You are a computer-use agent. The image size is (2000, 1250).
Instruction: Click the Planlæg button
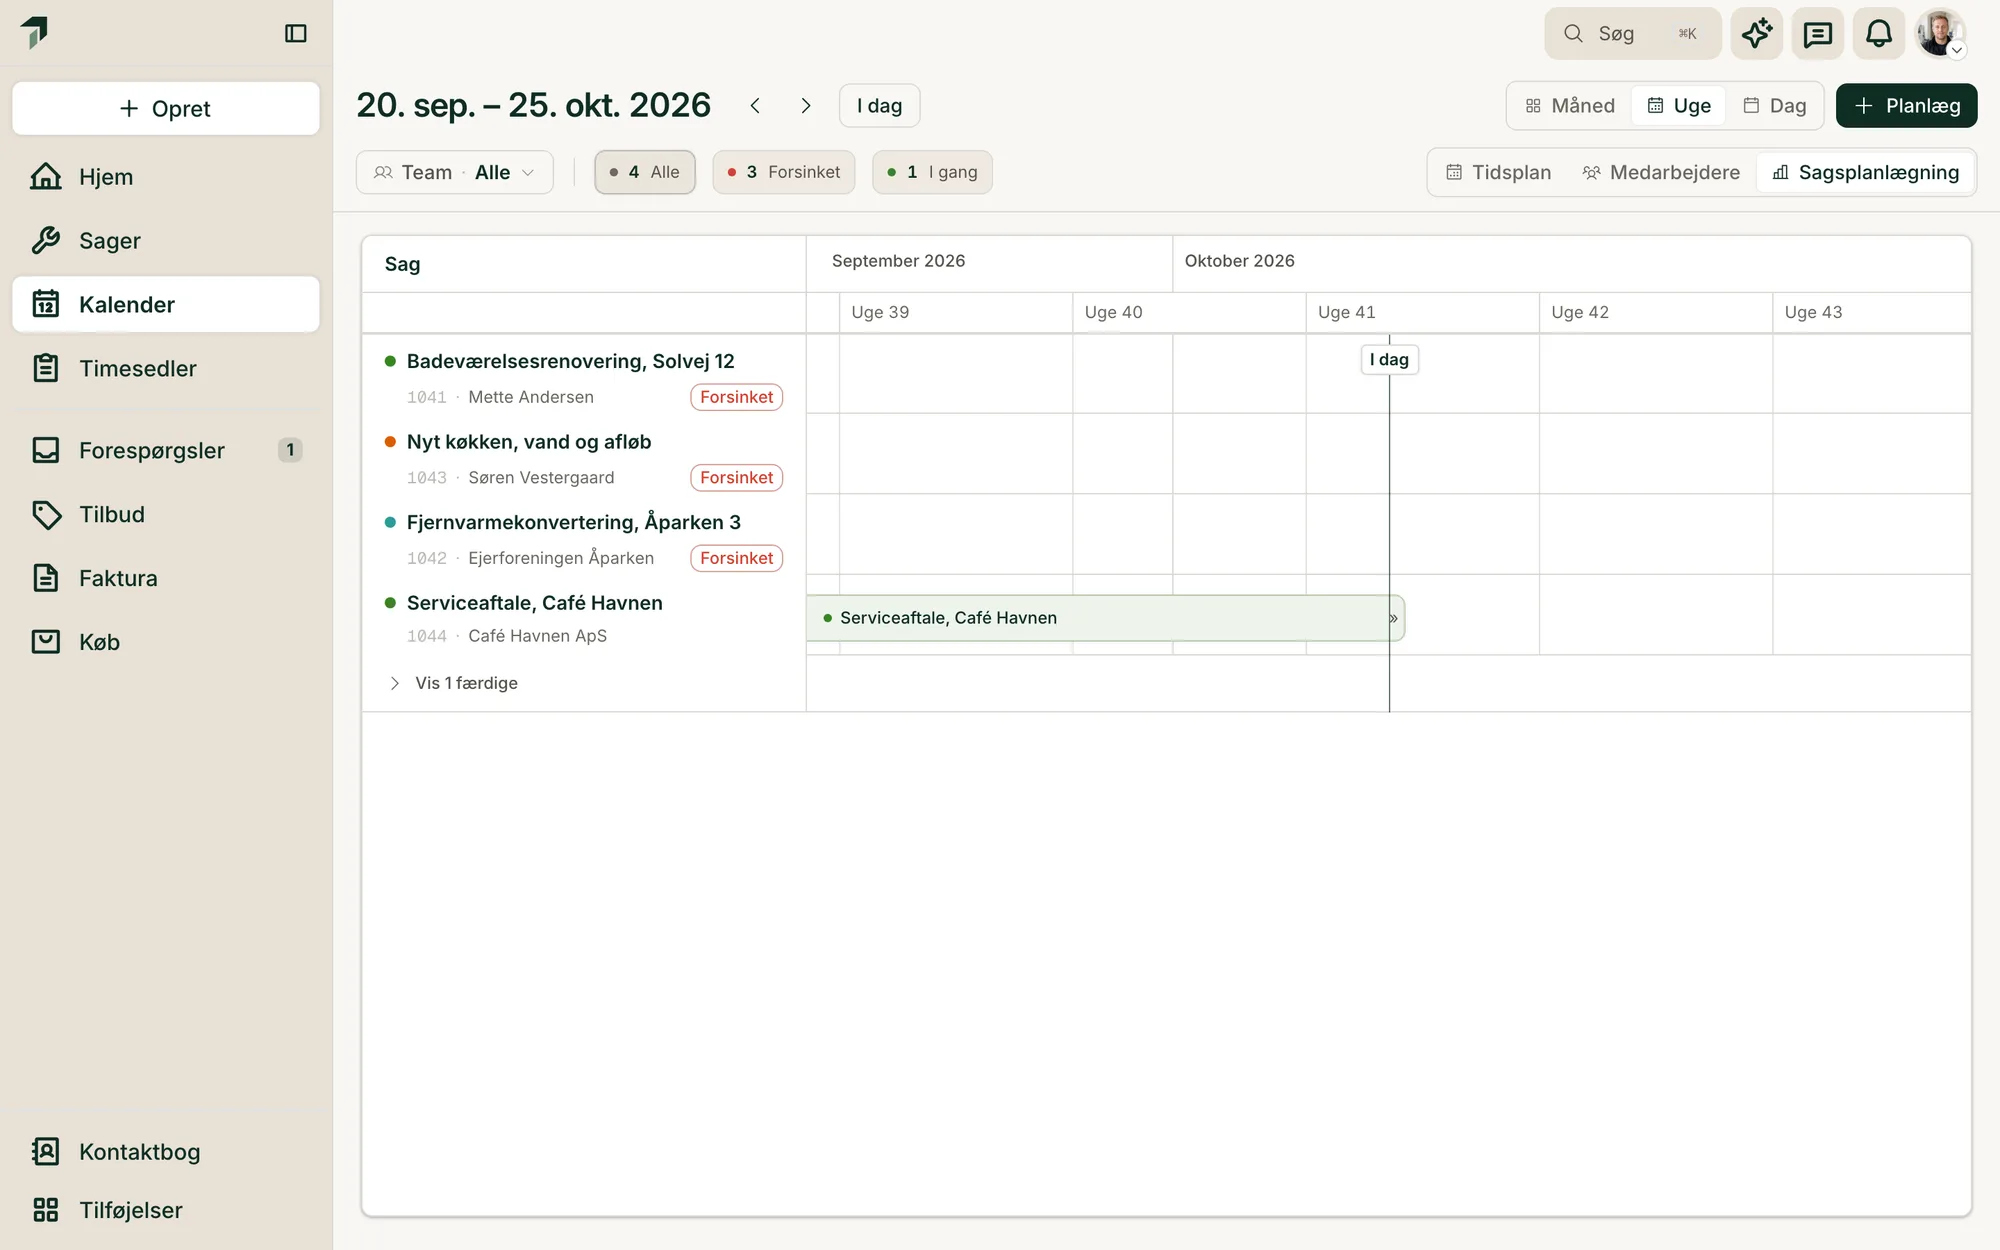coord(1906,106)
